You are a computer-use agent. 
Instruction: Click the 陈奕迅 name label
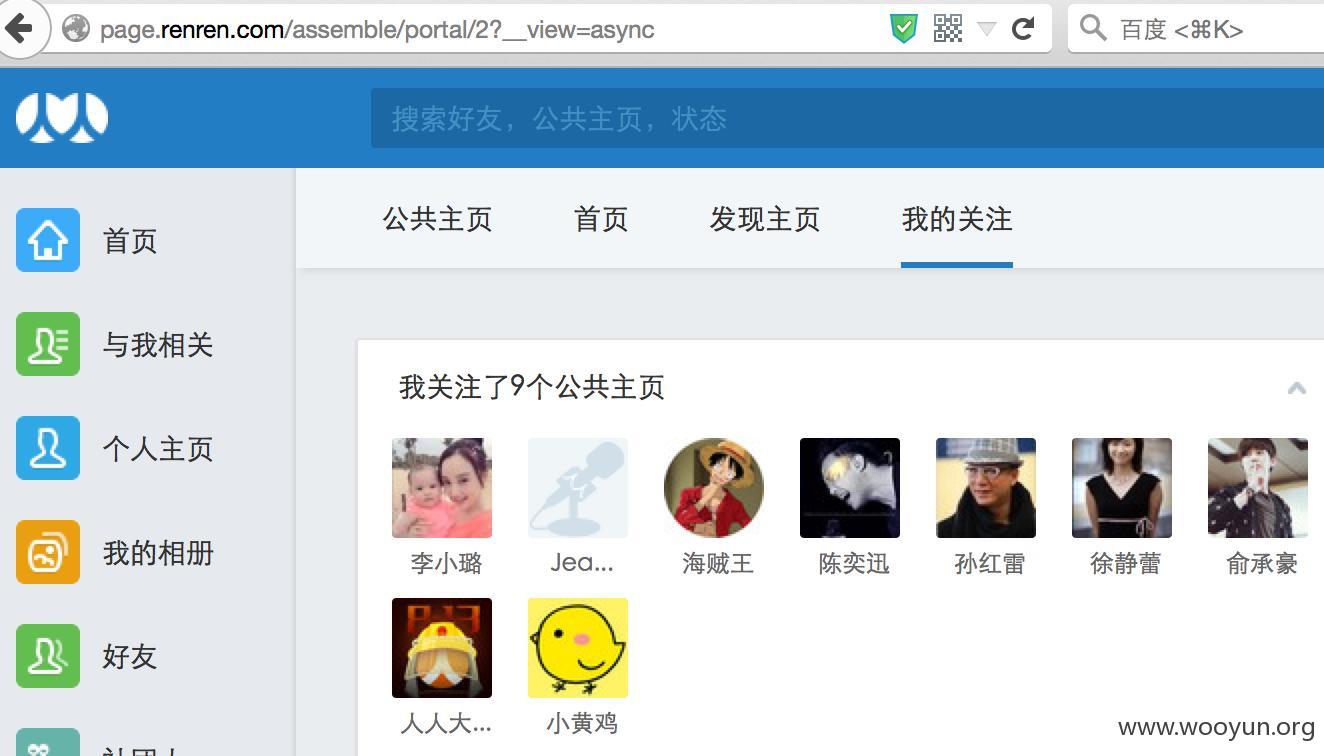pyautogui.click(x=854, y=563)
